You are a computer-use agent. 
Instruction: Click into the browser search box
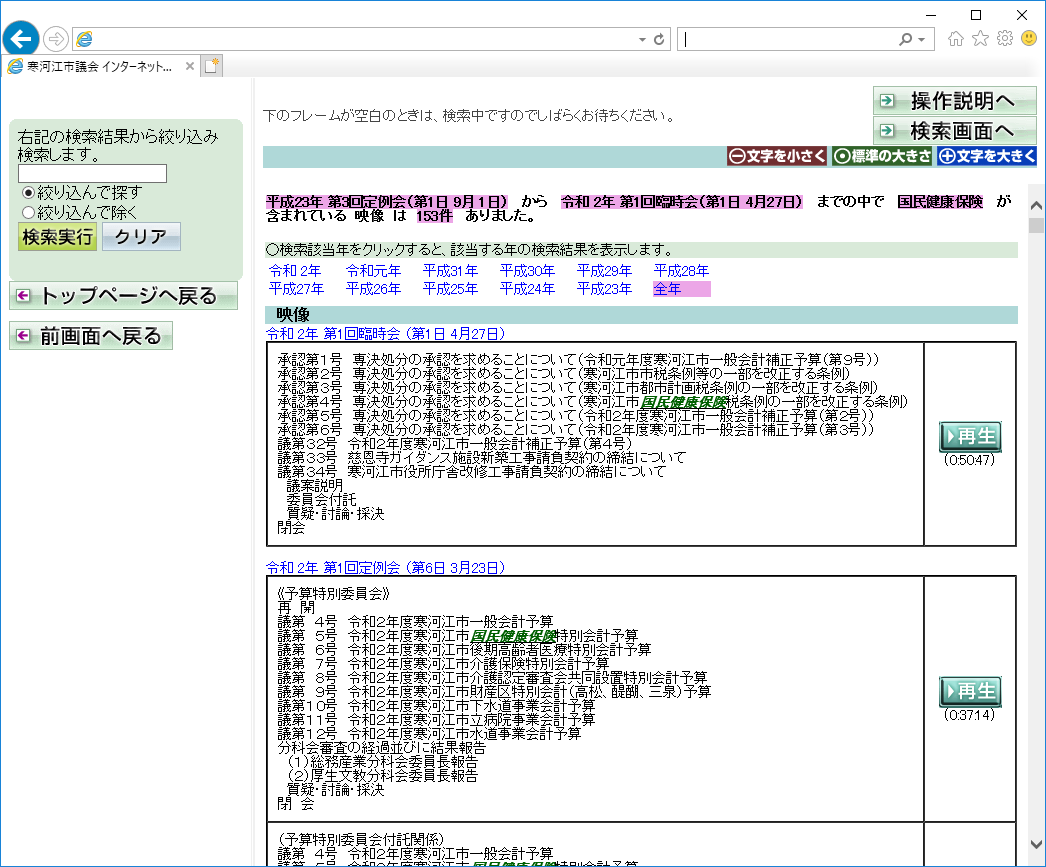(x=789, y=39)
